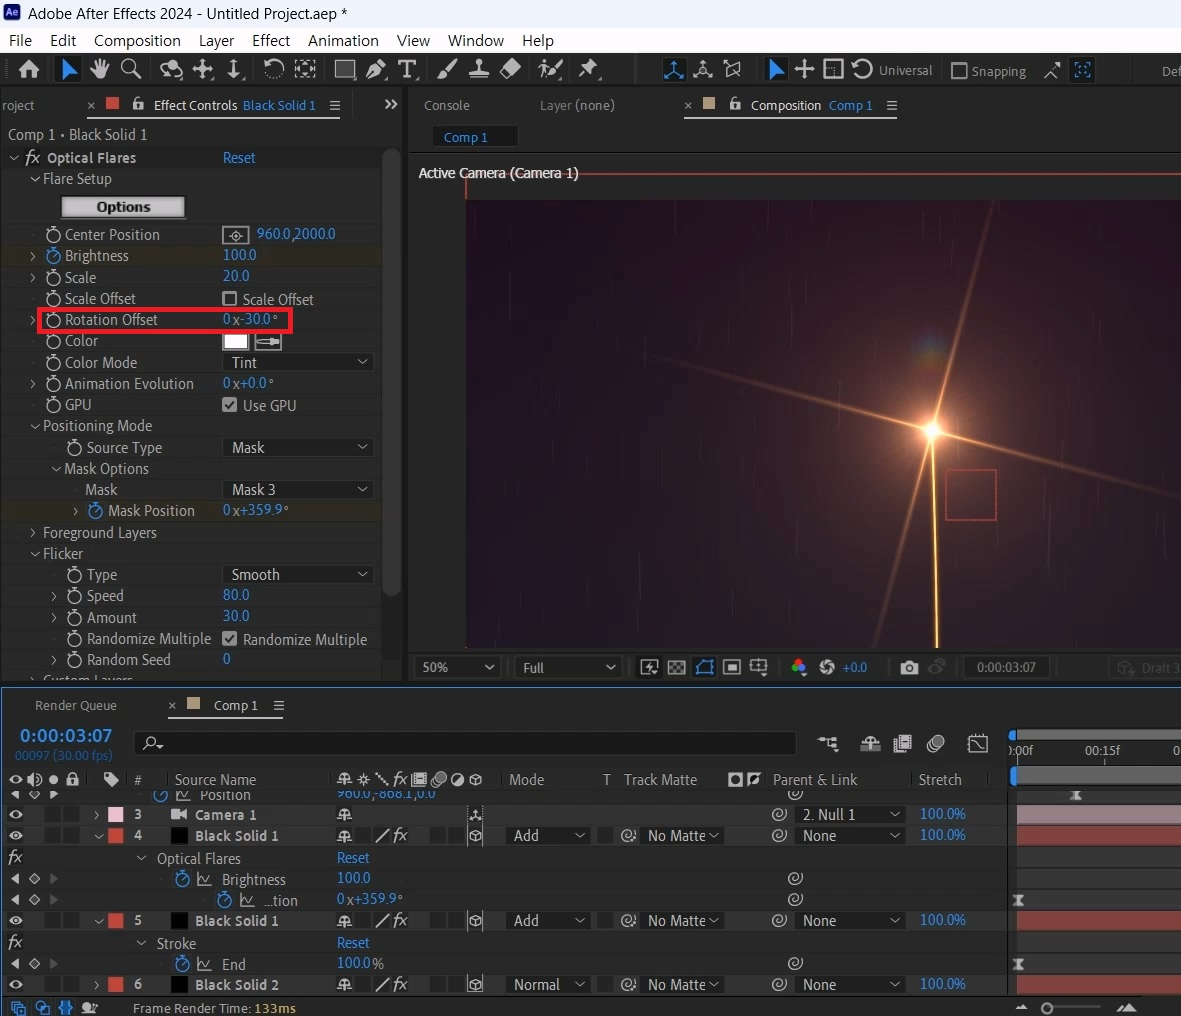Viewport: 1181px width, 1016px height.
Task: Enable the Scale Offset checkbox
Action: click(x=230, y=299)
